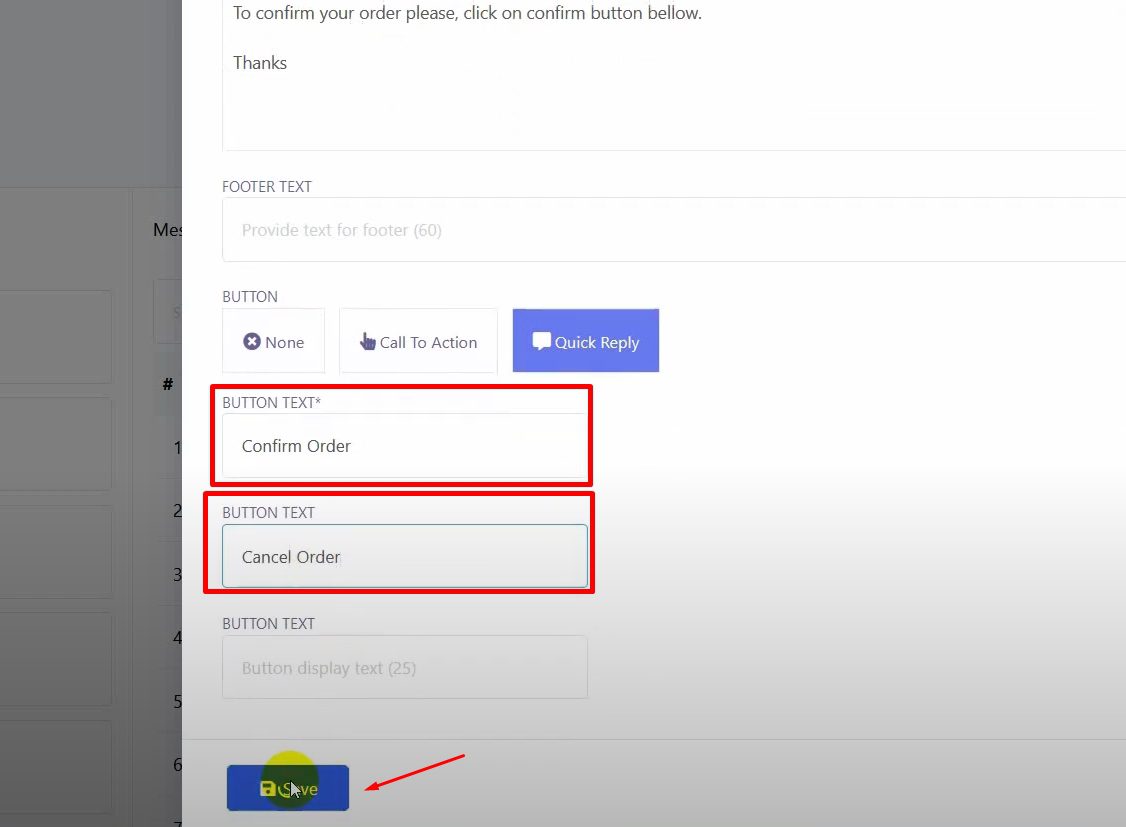Select the None button type option
Image resolution: width=1126 pixels, height=827 pixels.
pos(274,341)
